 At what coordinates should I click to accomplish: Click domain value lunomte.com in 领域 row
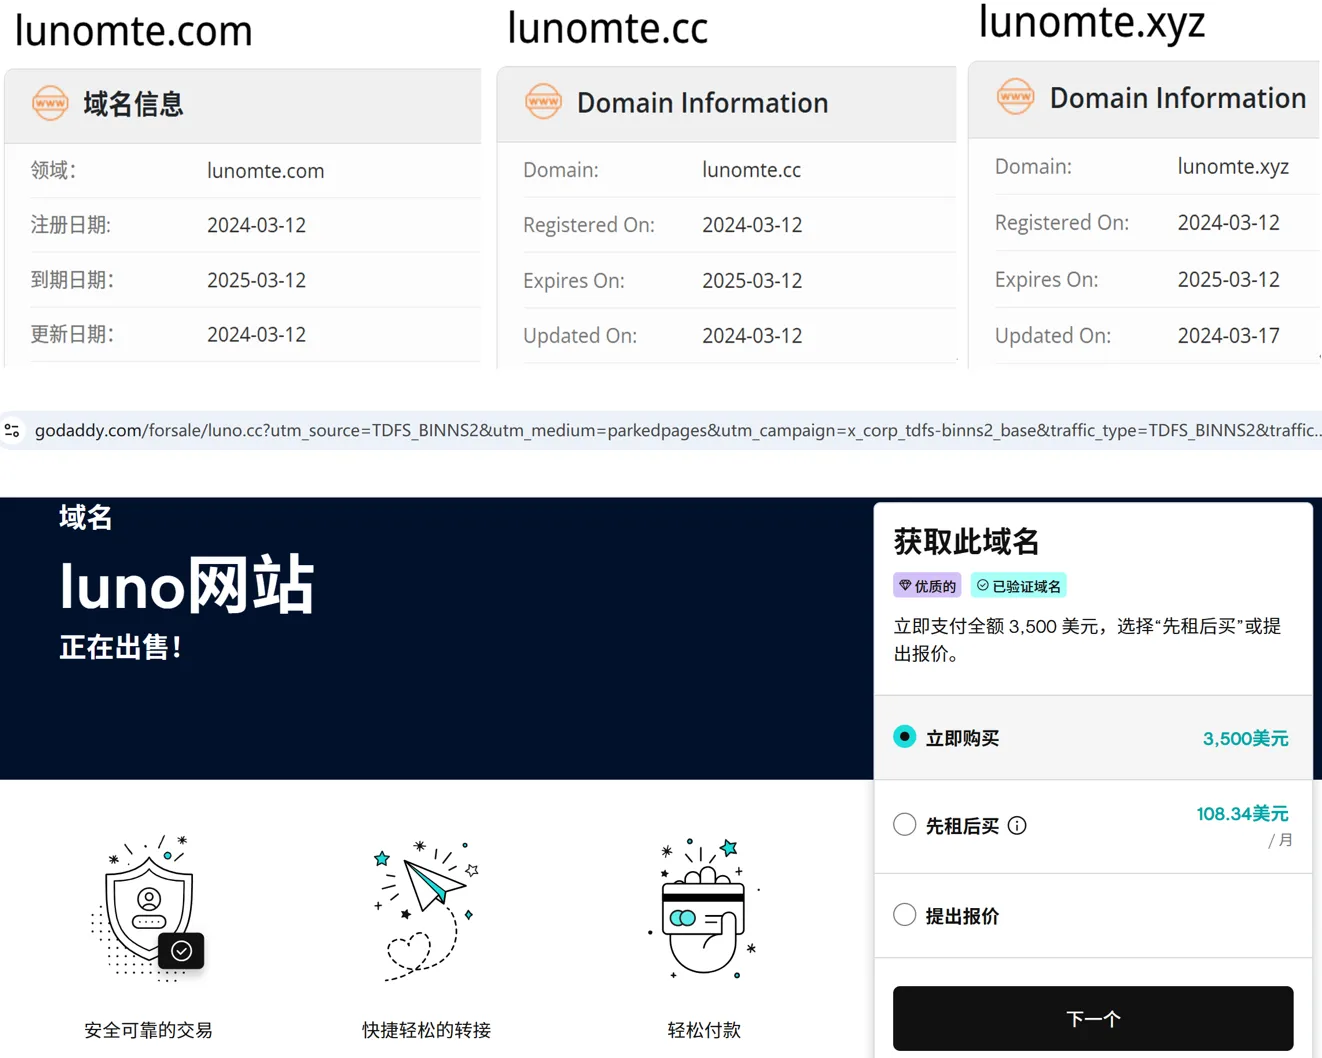point(266,171)
